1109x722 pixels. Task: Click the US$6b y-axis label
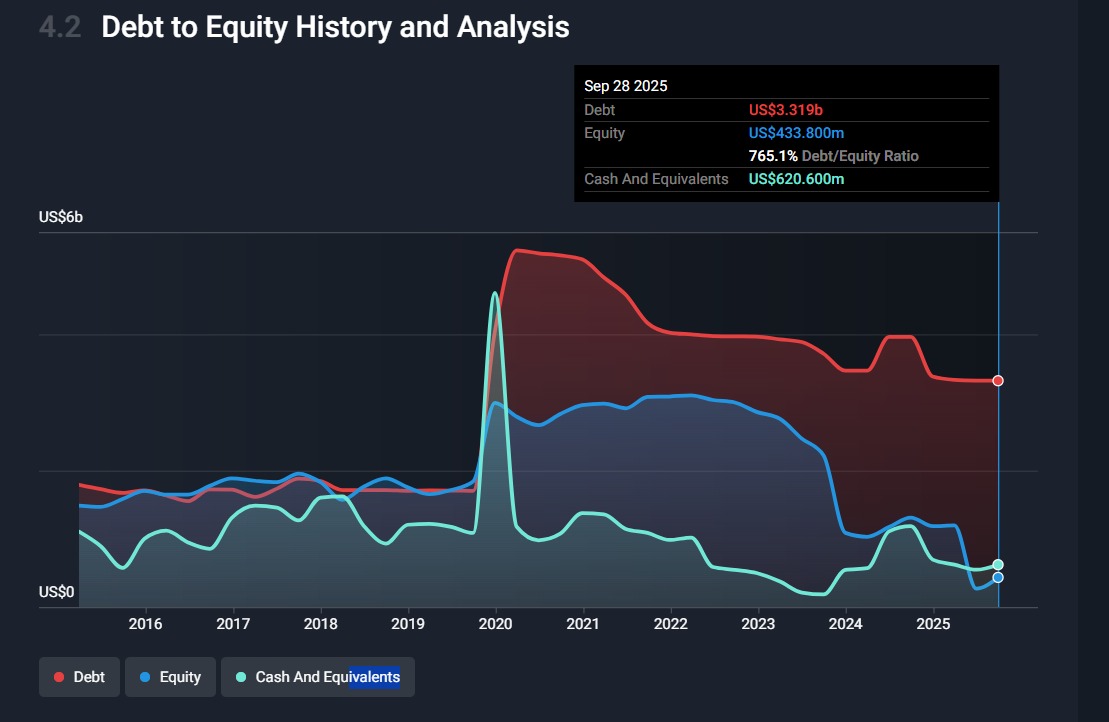(x=61, y=217)
